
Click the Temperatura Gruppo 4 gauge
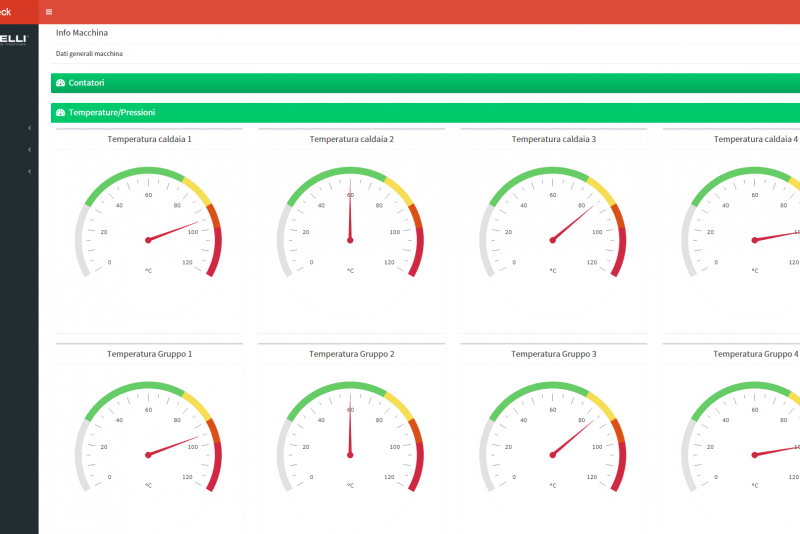click(741, 437)
